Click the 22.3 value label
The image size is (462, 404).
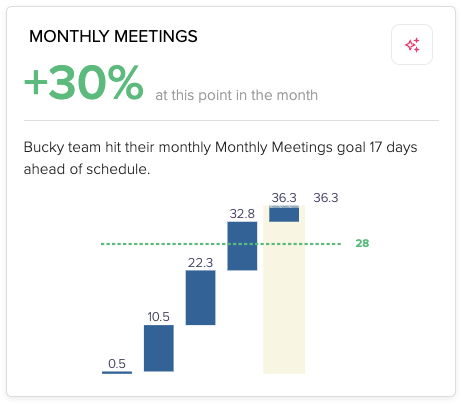200,263
